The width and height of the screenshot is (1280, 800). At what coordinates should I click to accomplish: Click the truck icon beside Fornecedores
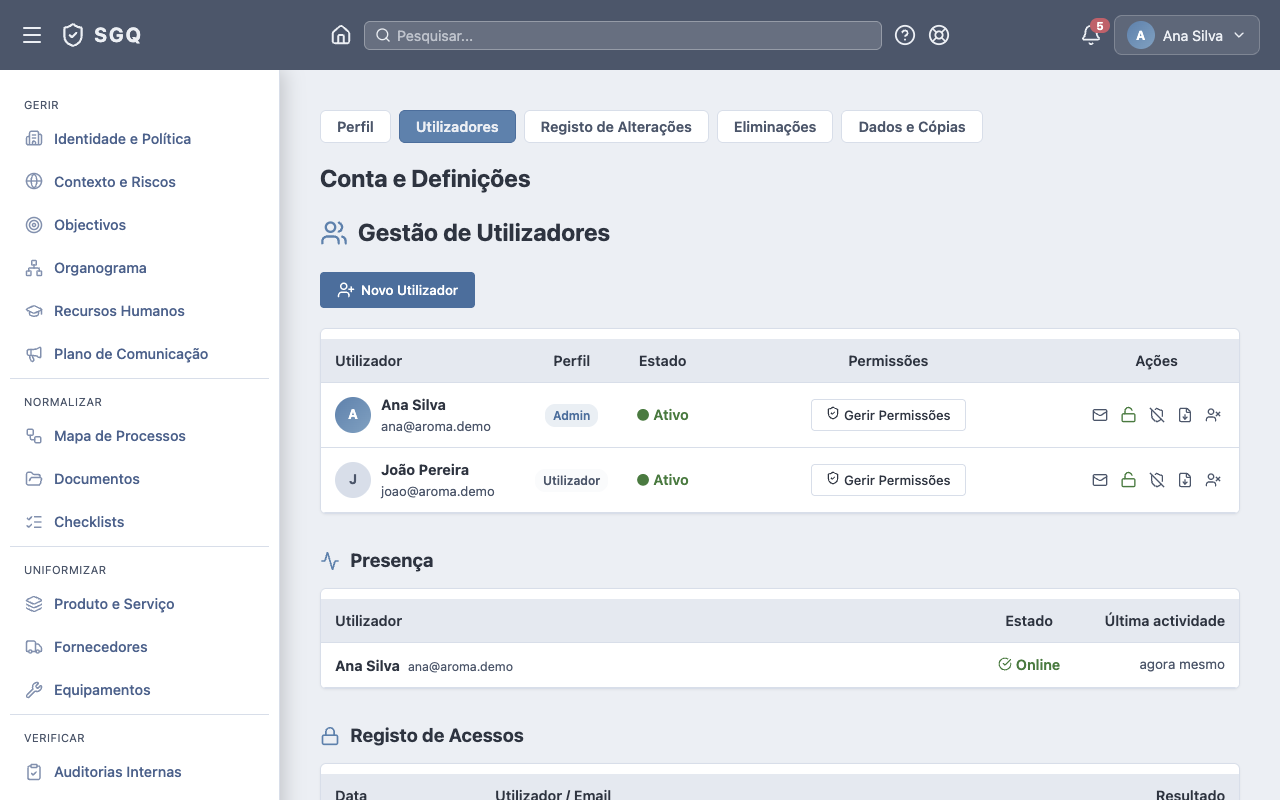pos(34,646)
